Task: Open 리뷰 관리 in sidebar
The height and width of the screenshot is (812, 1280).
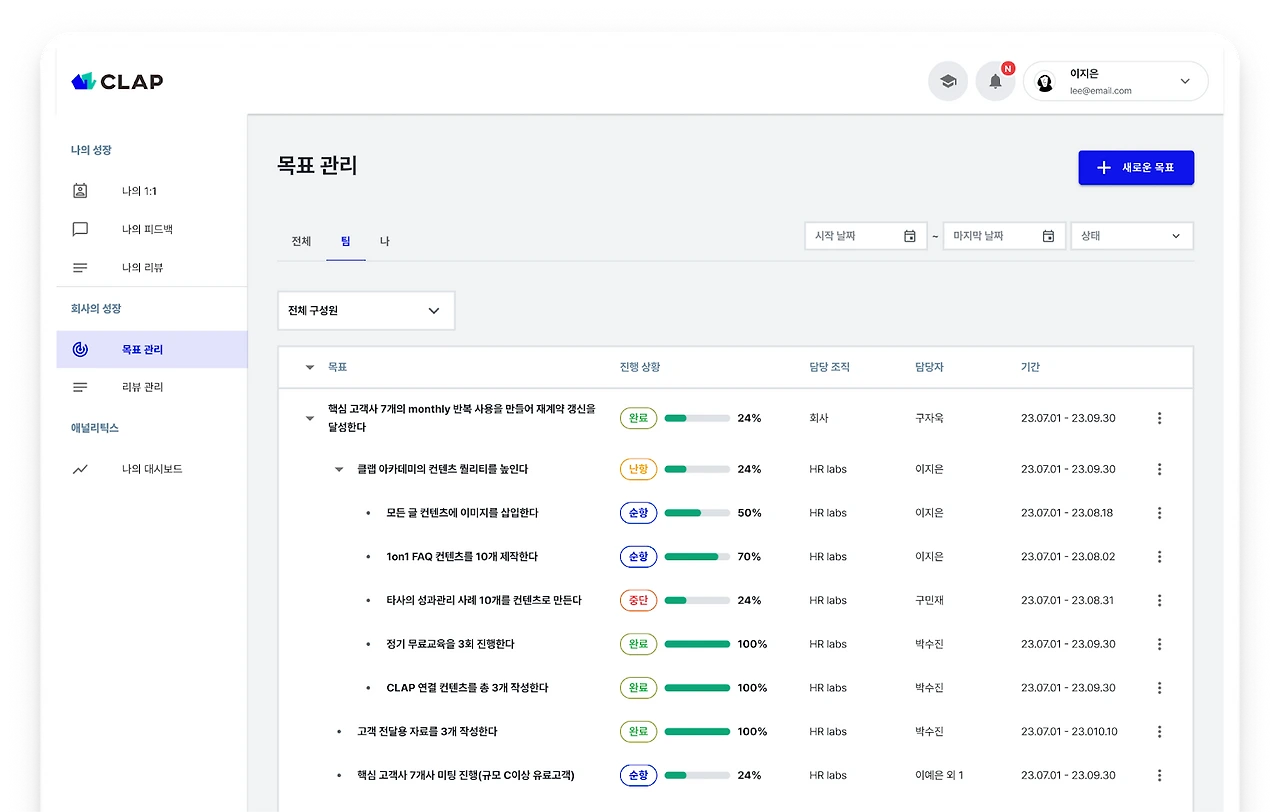Action: tap(152, 387)
